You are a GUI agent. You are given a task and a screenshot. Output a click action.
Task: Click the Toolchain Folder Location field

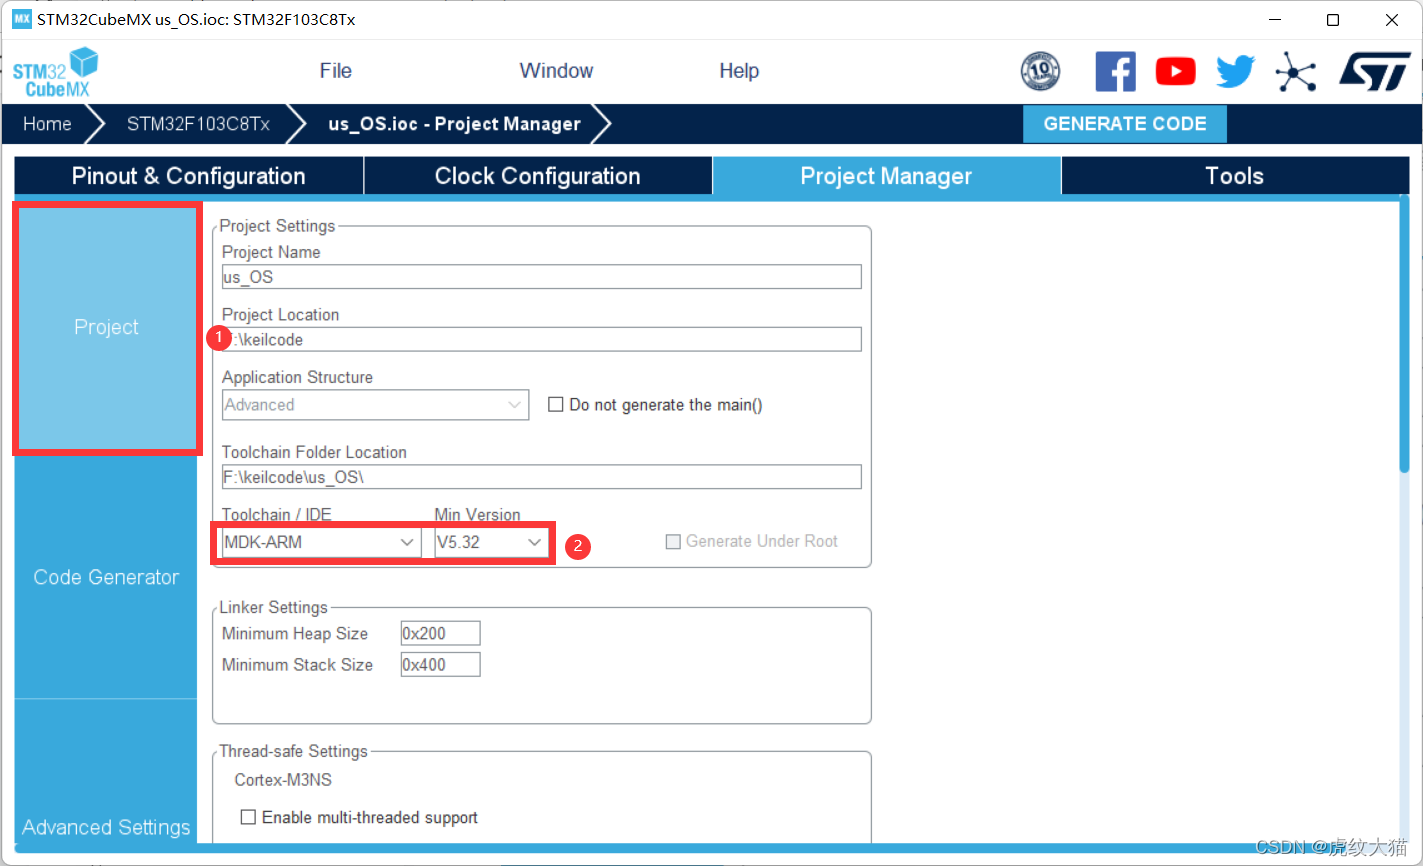pyautogui.click(x=541, y=477)
